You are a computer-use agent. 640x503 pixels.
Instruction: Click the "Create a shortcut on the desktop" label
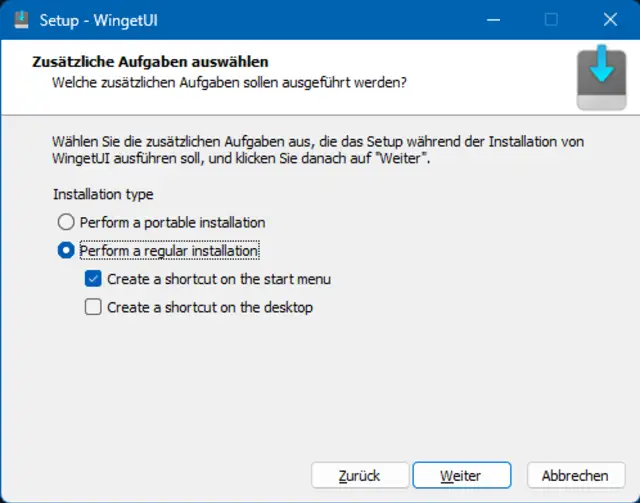point(210,307)
